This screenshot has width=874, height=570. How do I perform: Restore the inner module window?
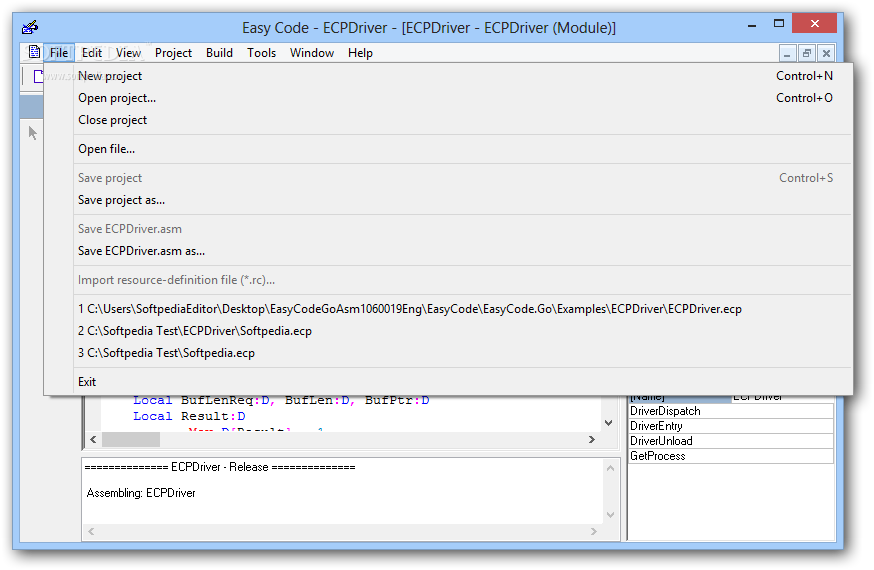point(807,53)
